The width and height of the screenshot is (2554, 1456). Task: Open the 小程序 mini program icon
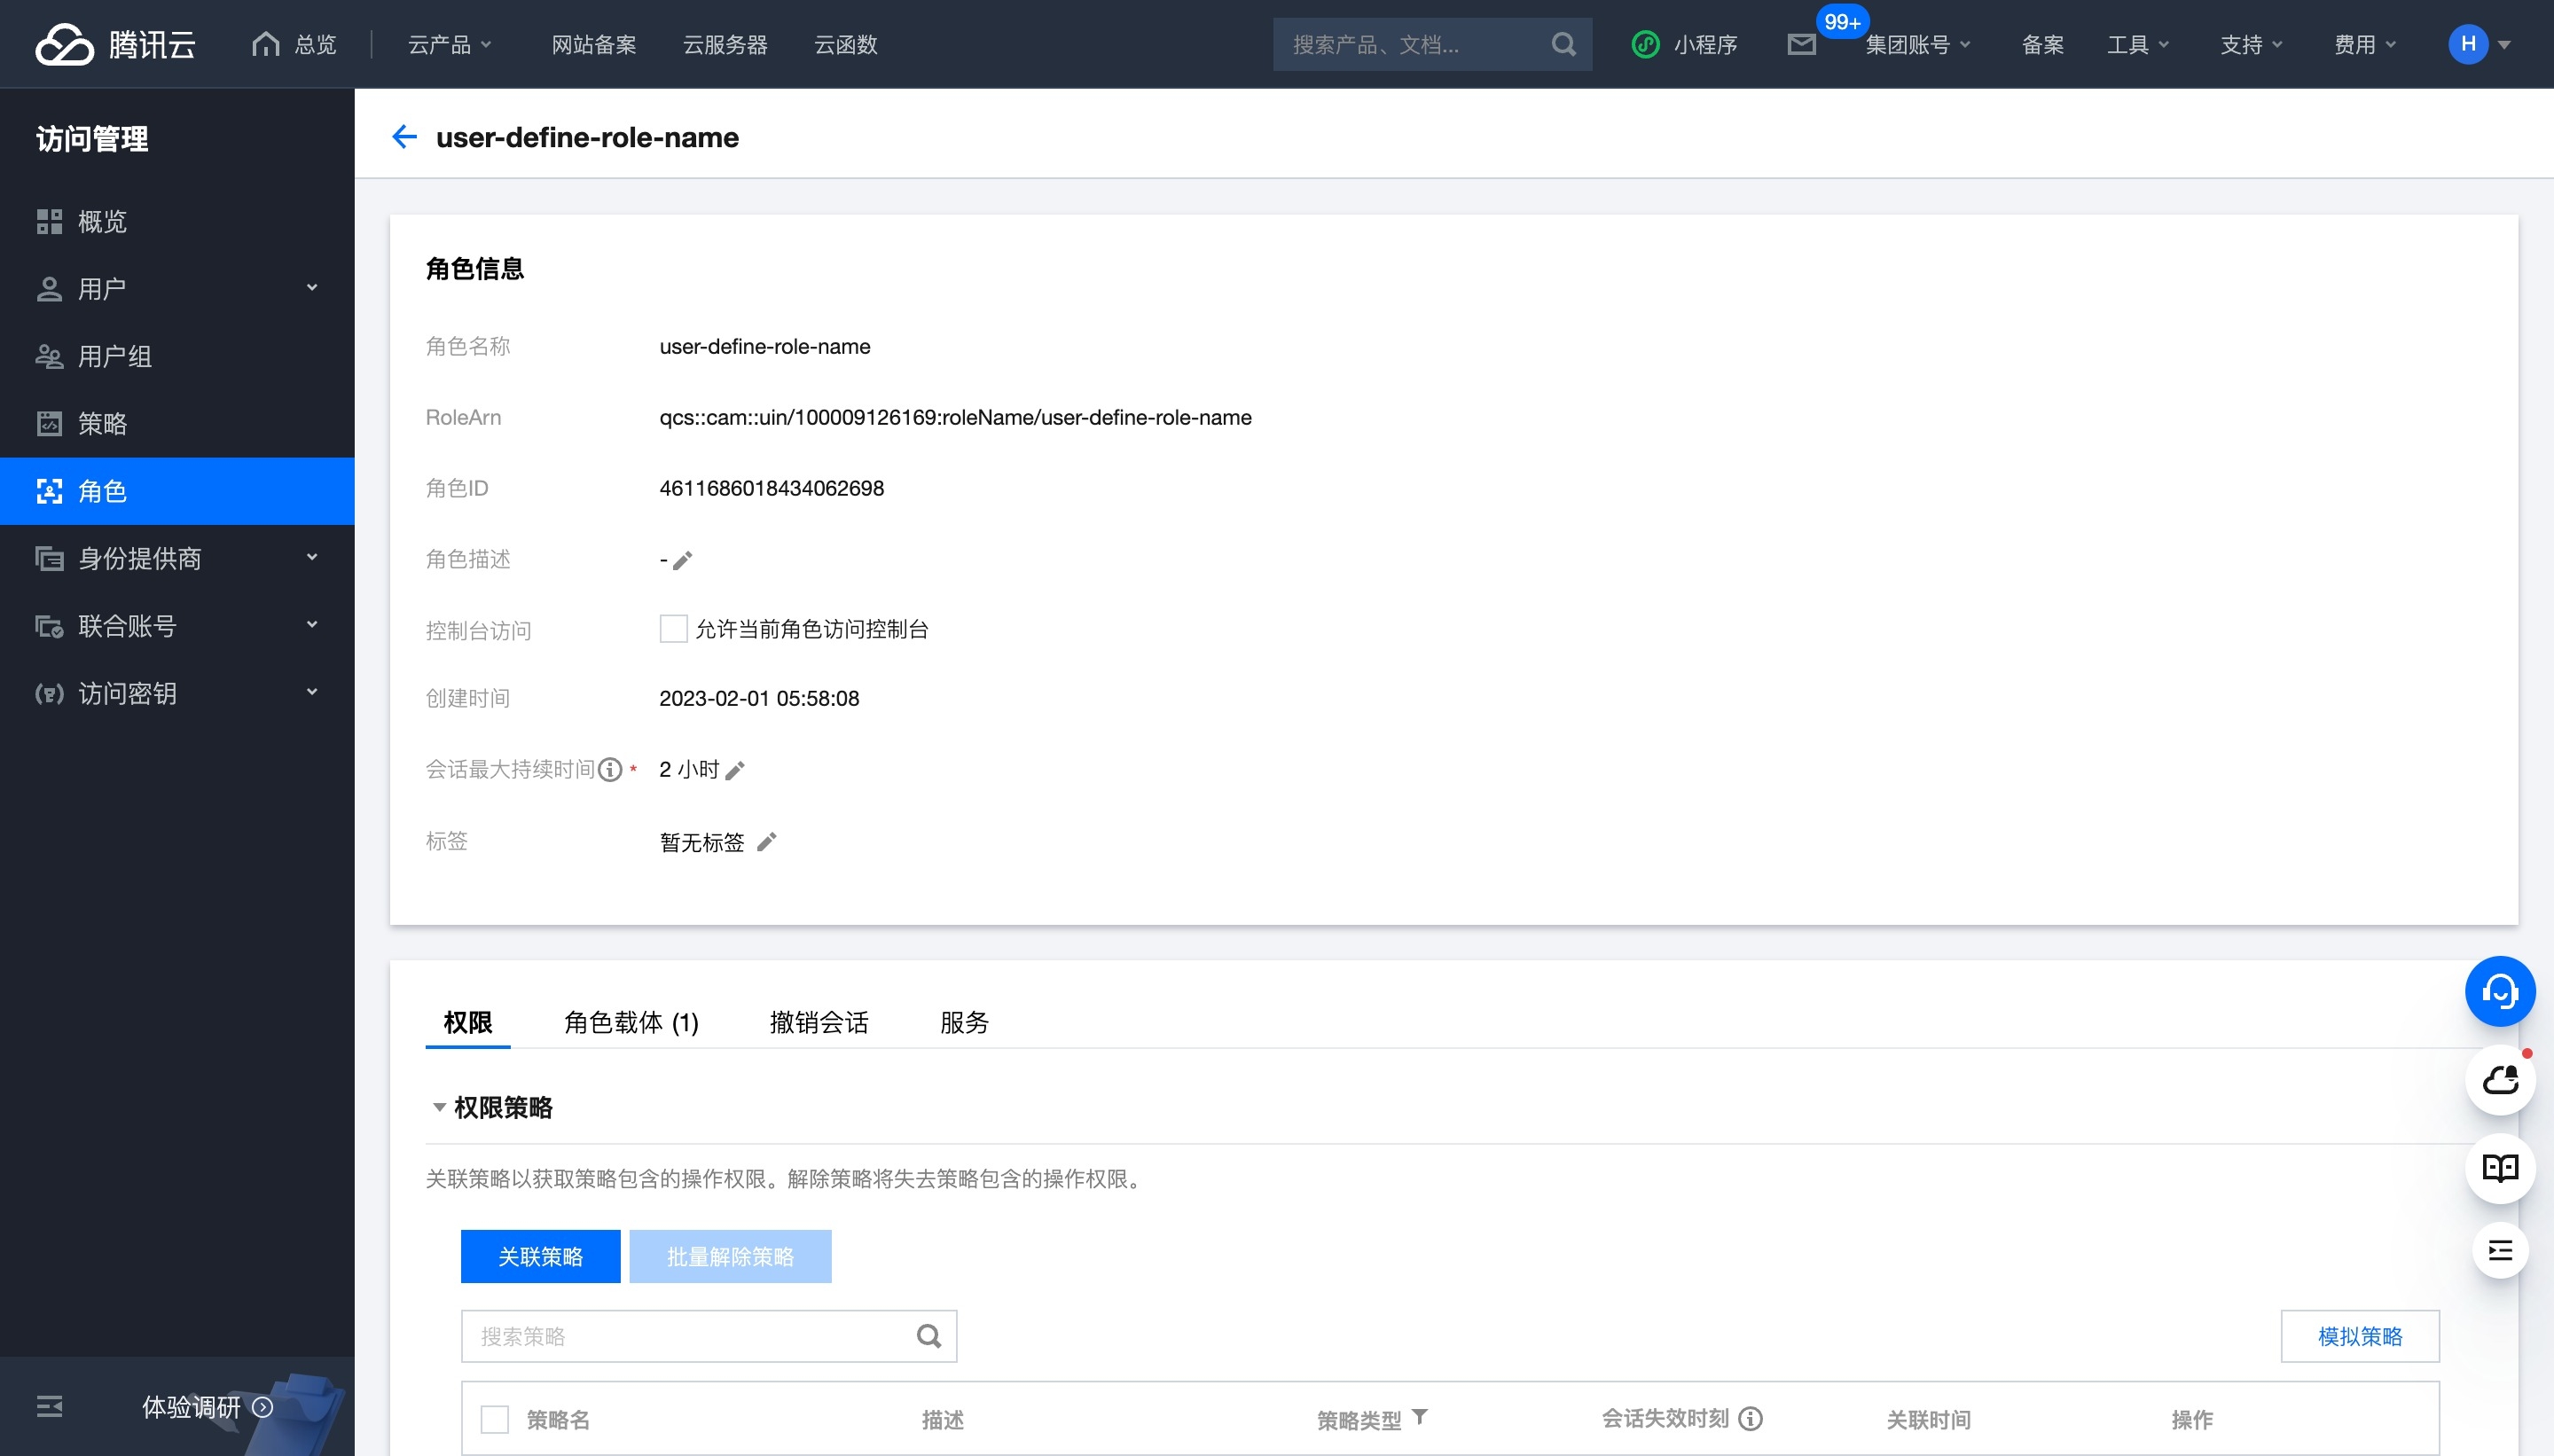point(1645,44)
